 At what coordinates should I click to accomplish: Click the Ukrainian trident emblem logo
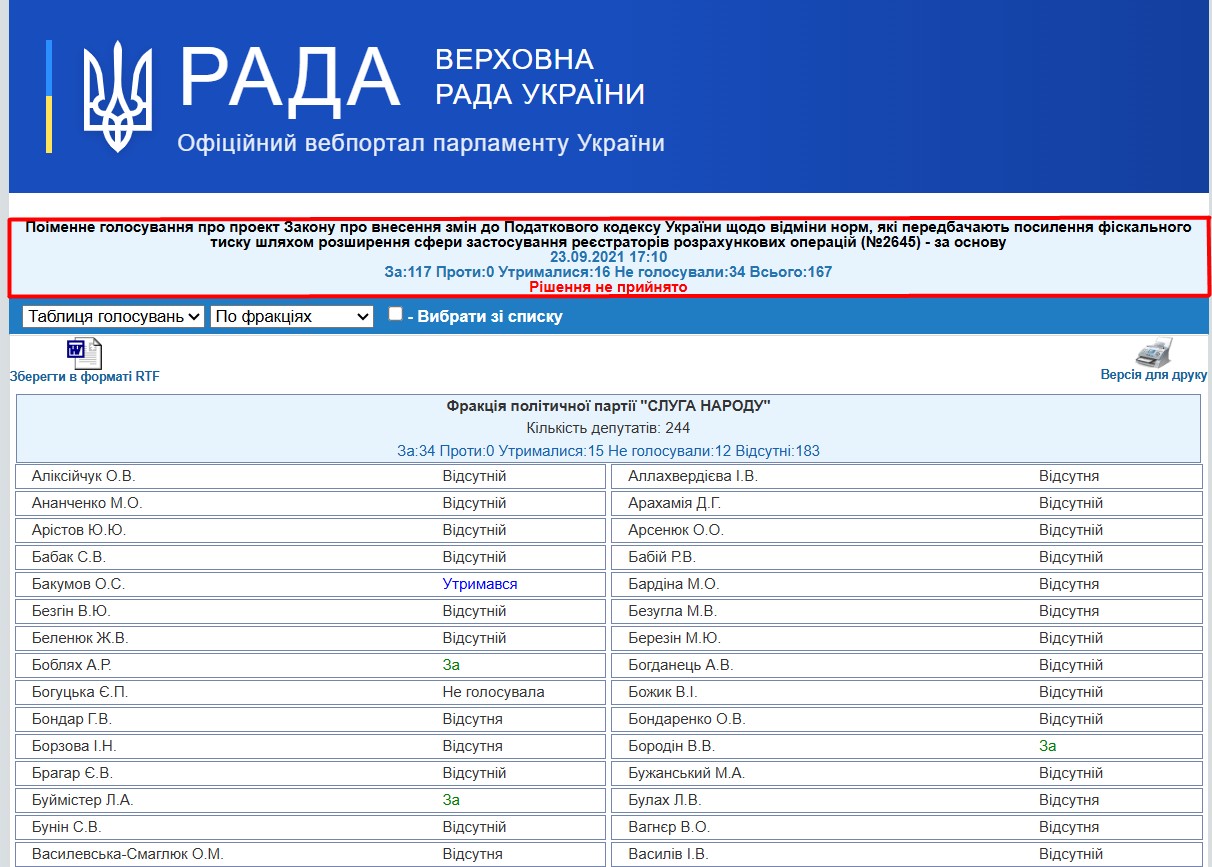coord(117,97)
